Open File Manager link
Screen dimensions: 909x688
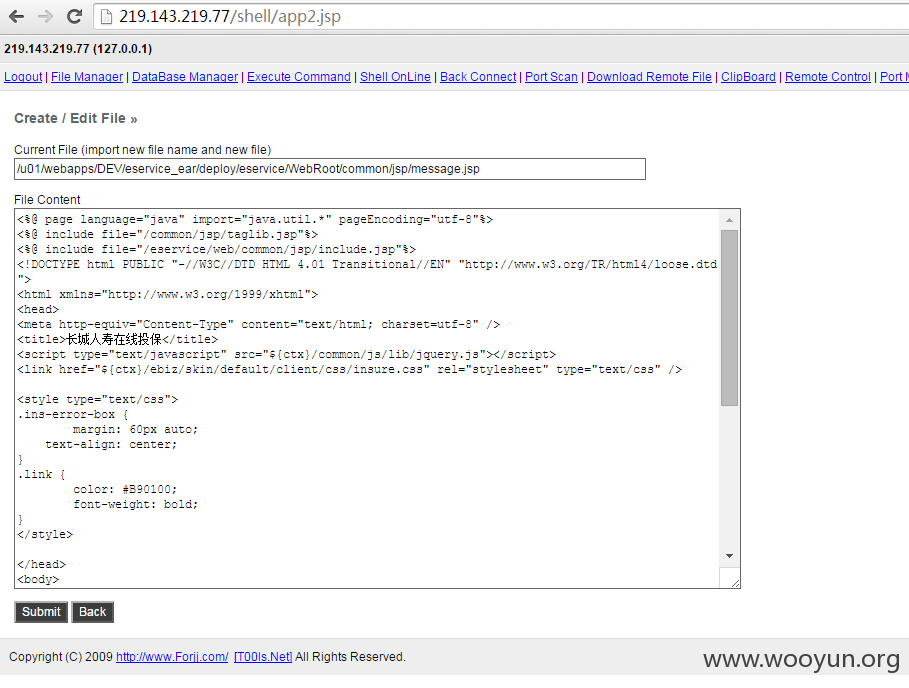coord(87,77)
